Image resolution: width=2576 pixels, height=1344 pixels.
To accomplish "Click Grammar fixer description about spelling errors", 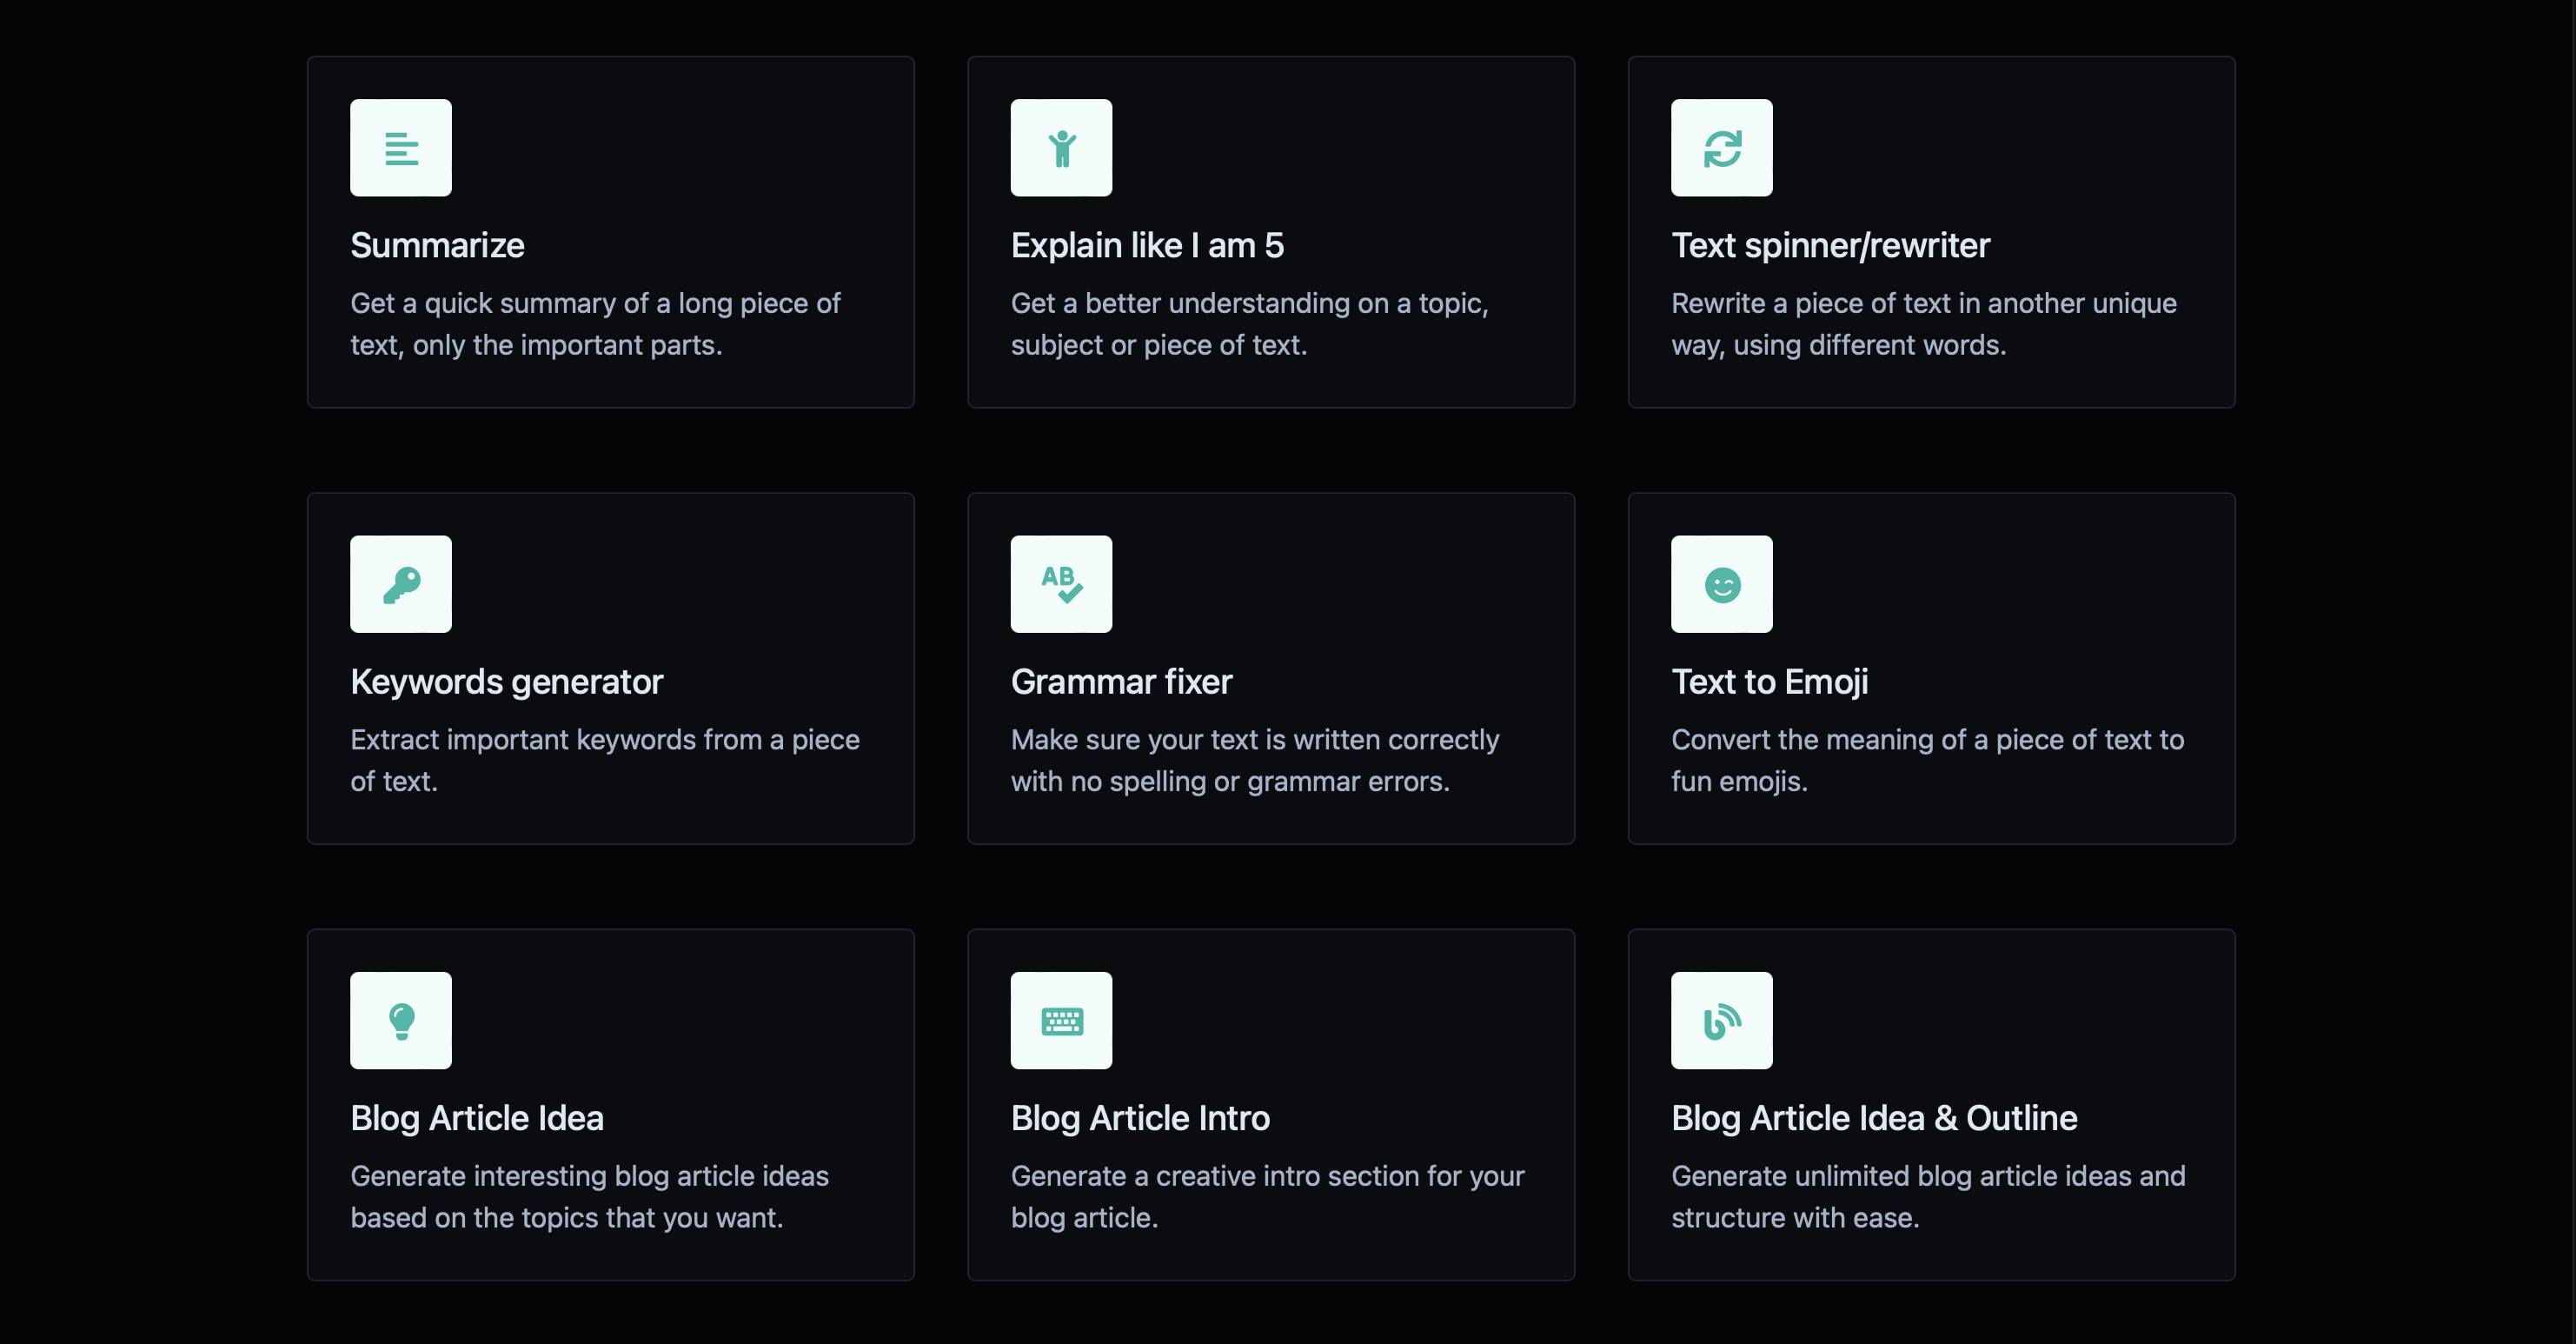I will tap(1254, 760).
